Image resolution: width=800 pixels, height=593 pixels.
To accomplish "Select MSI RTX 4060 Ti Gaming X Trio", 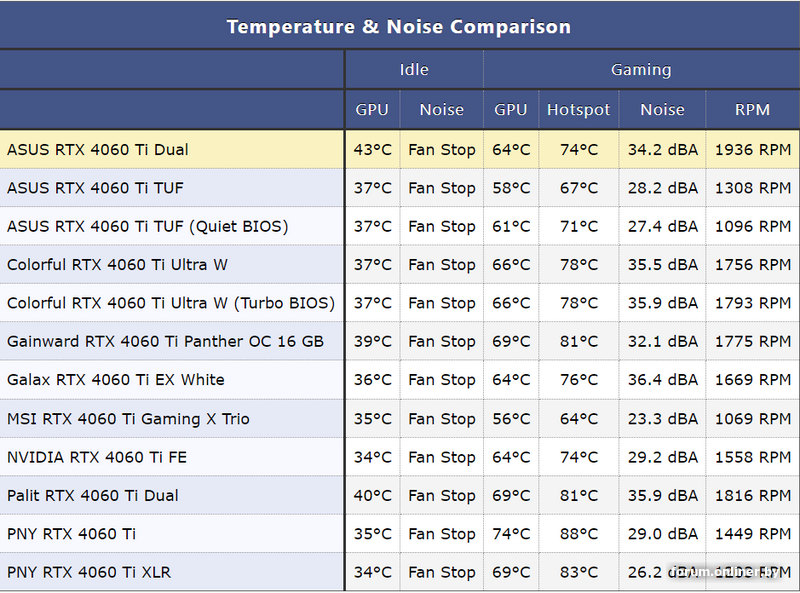I will coord(128,419).
